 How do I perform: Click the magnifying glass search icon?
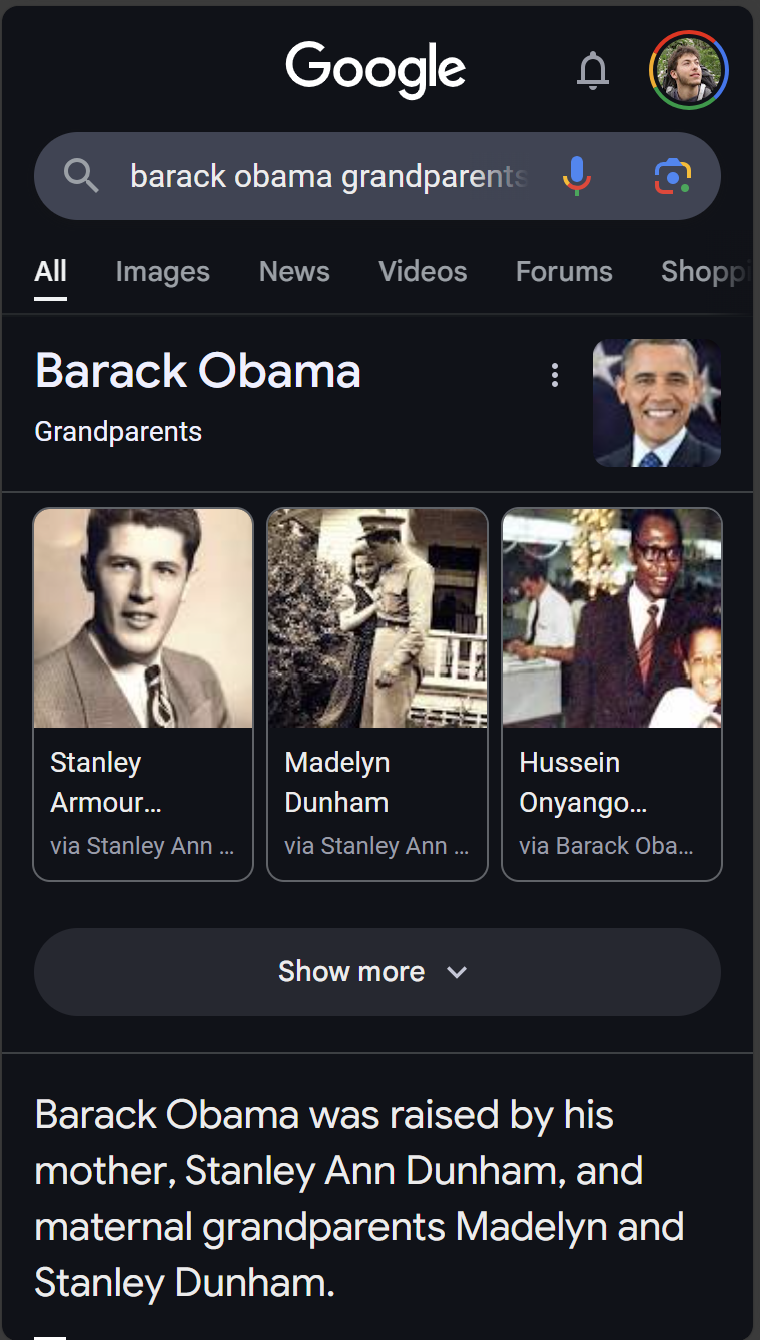(81, 176)
